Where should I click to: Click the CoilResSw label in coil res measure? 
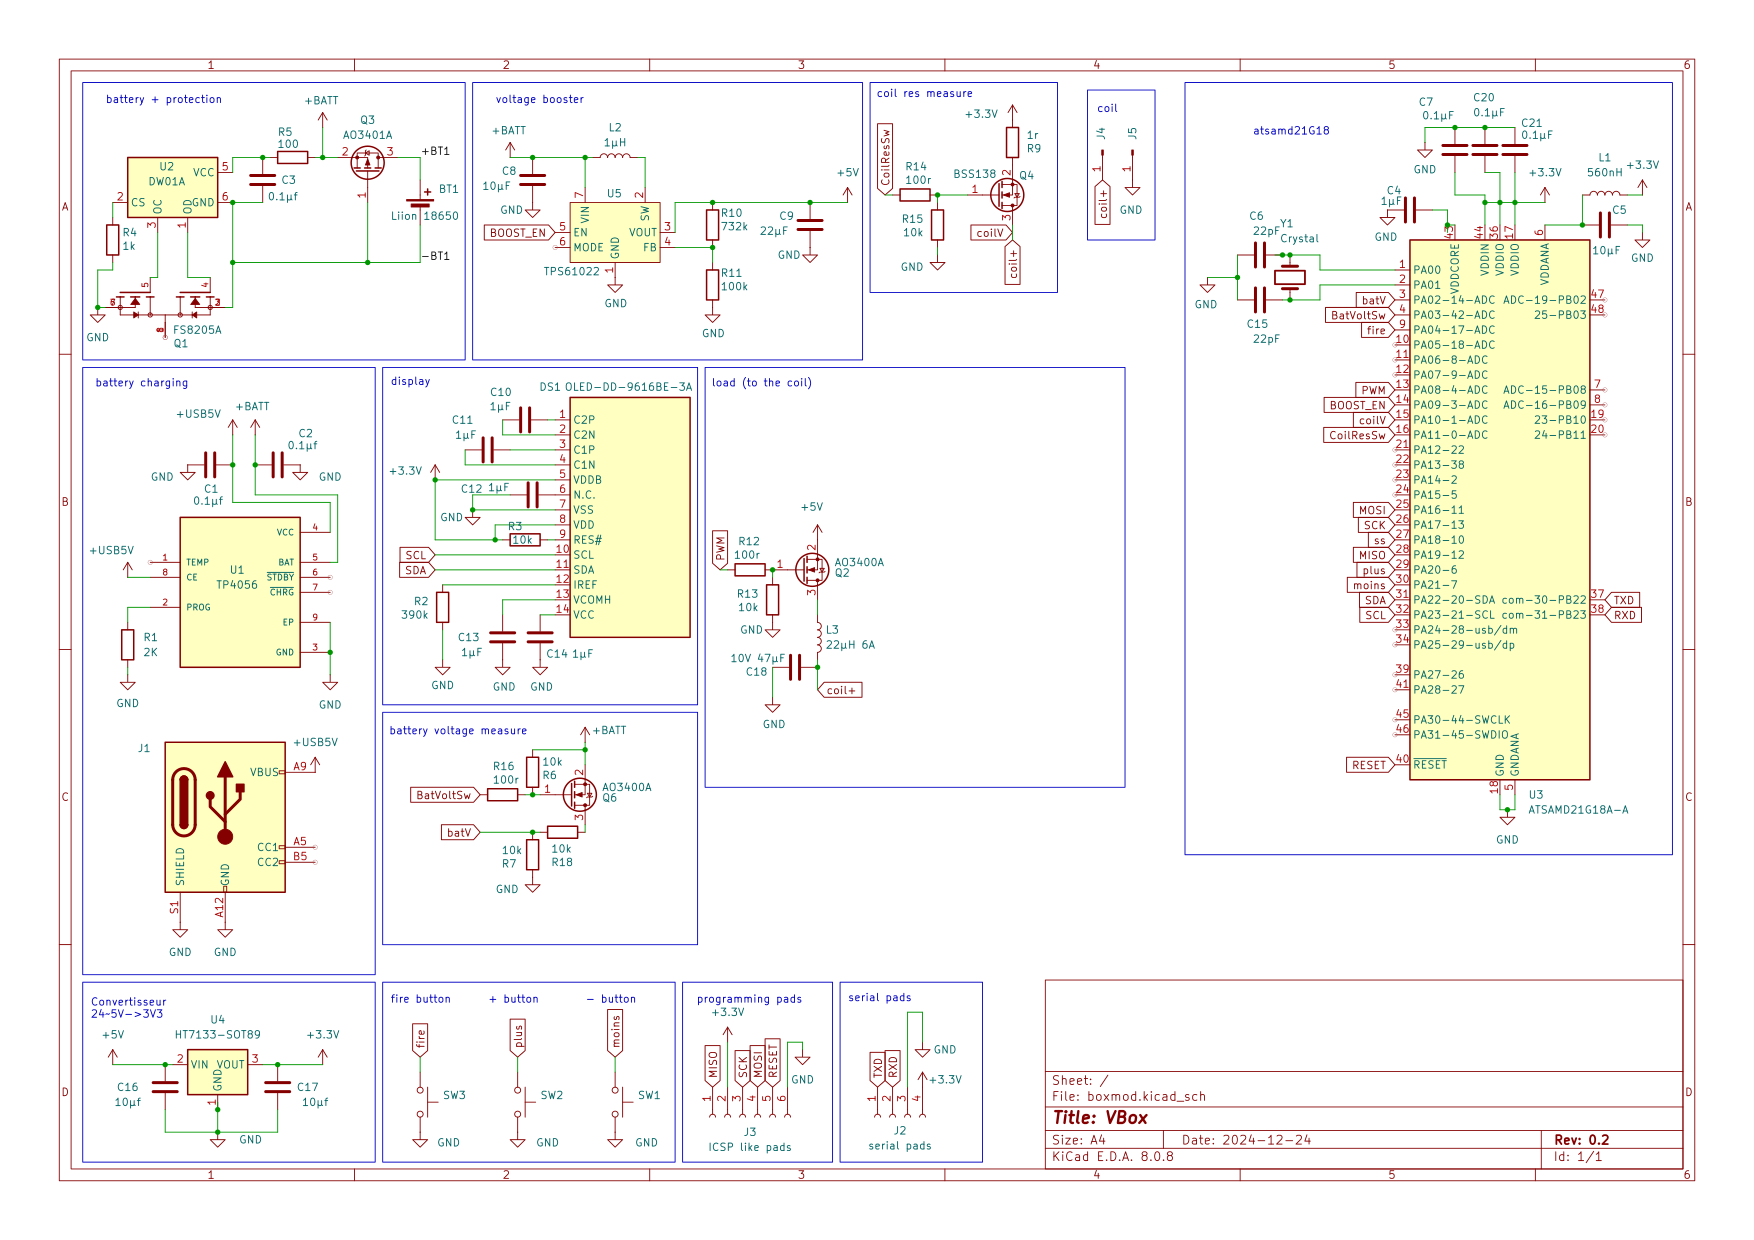tap(885, 158)
